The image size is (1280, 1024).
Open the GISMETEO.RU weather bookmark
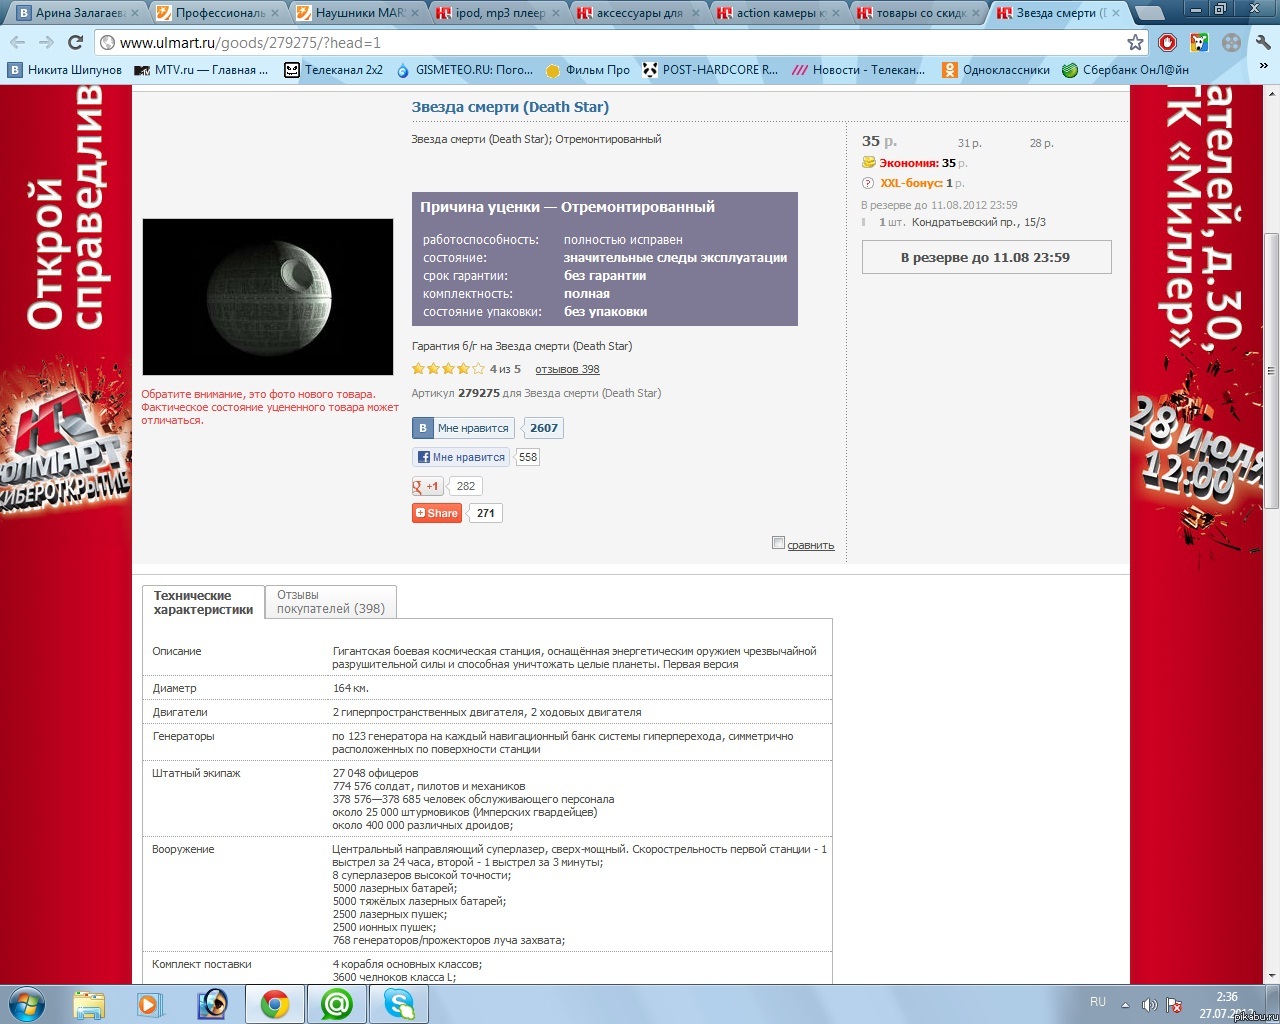click(x=464, y=70)
